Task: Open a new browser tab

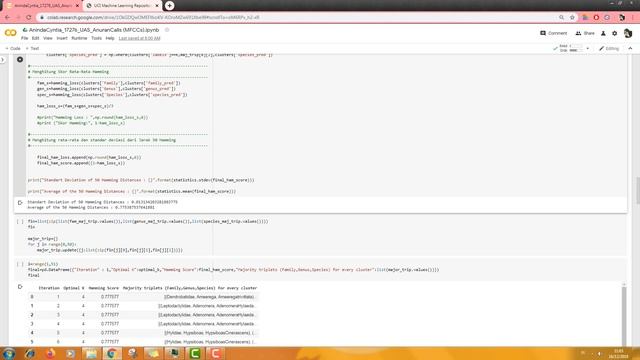Action: pos(169,6)
